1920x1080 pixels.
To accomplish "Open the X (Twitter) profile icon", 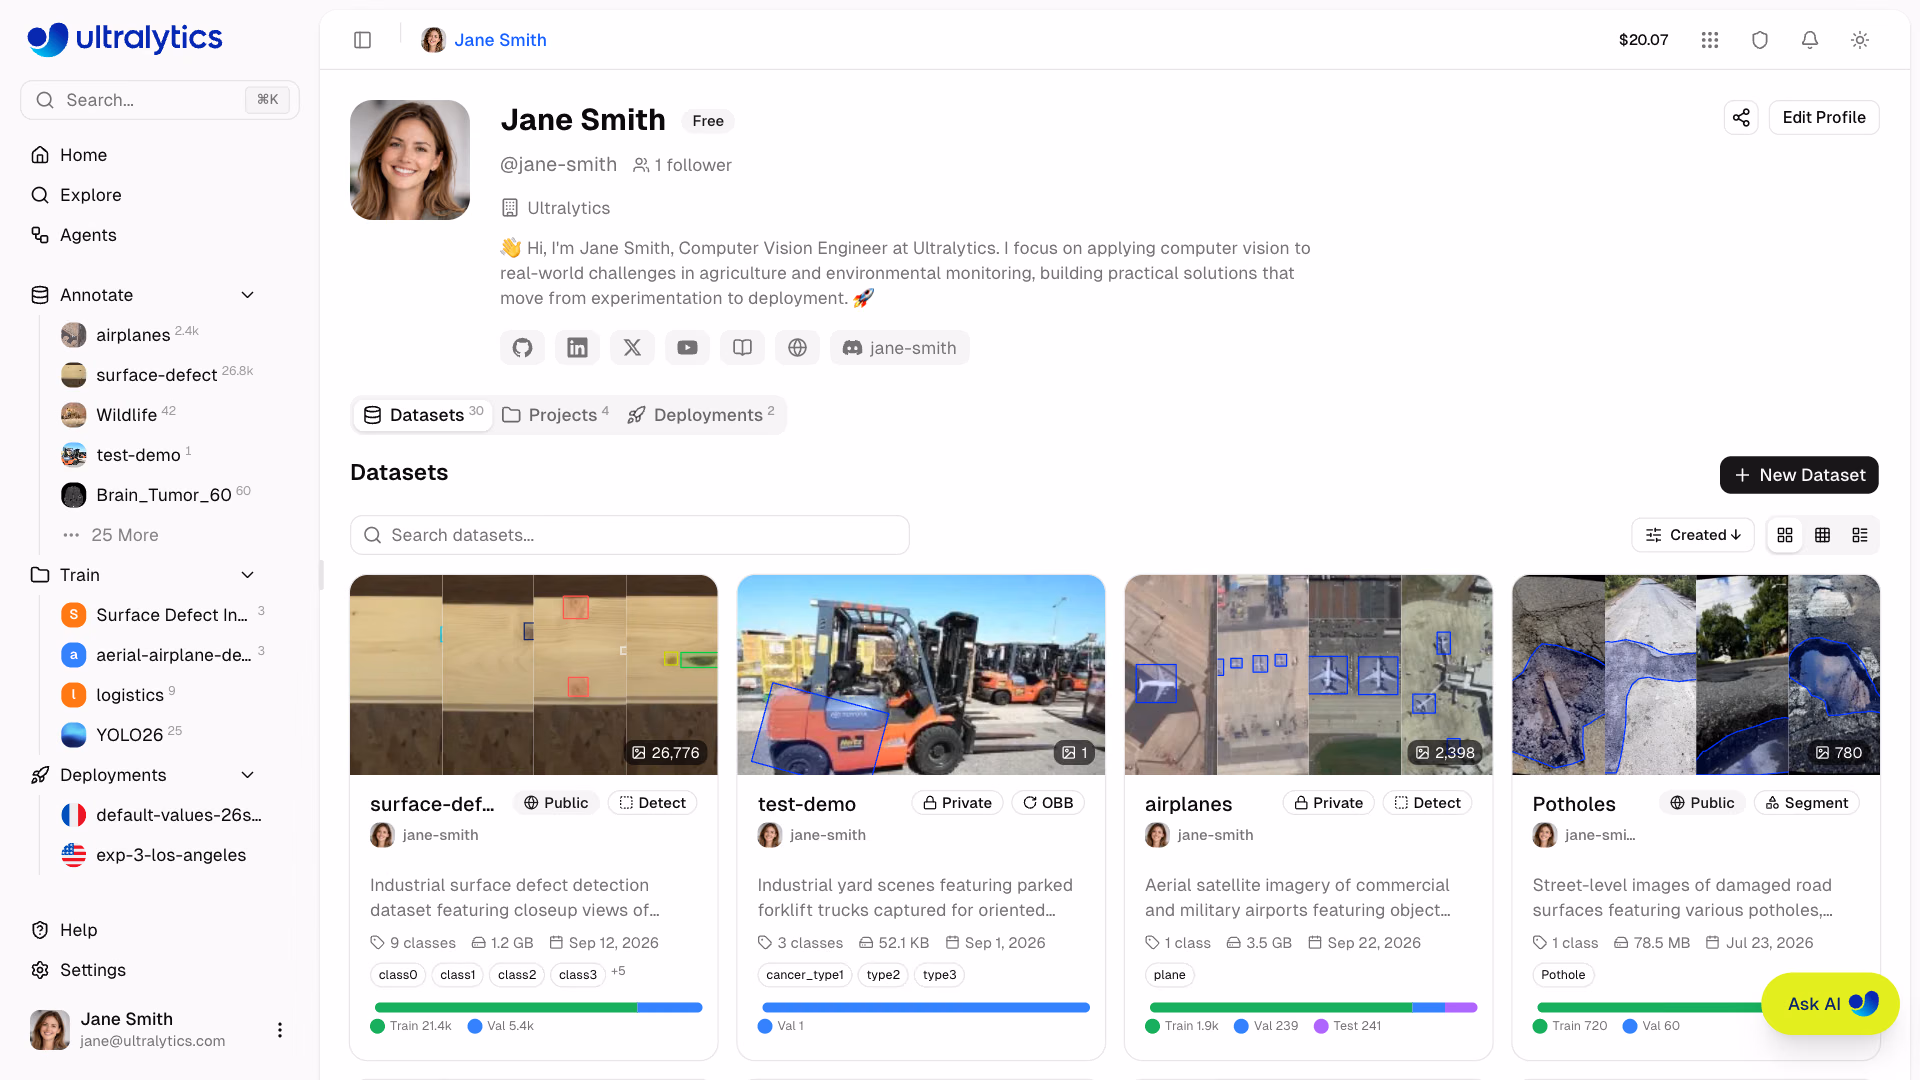I will pos(632,348).
